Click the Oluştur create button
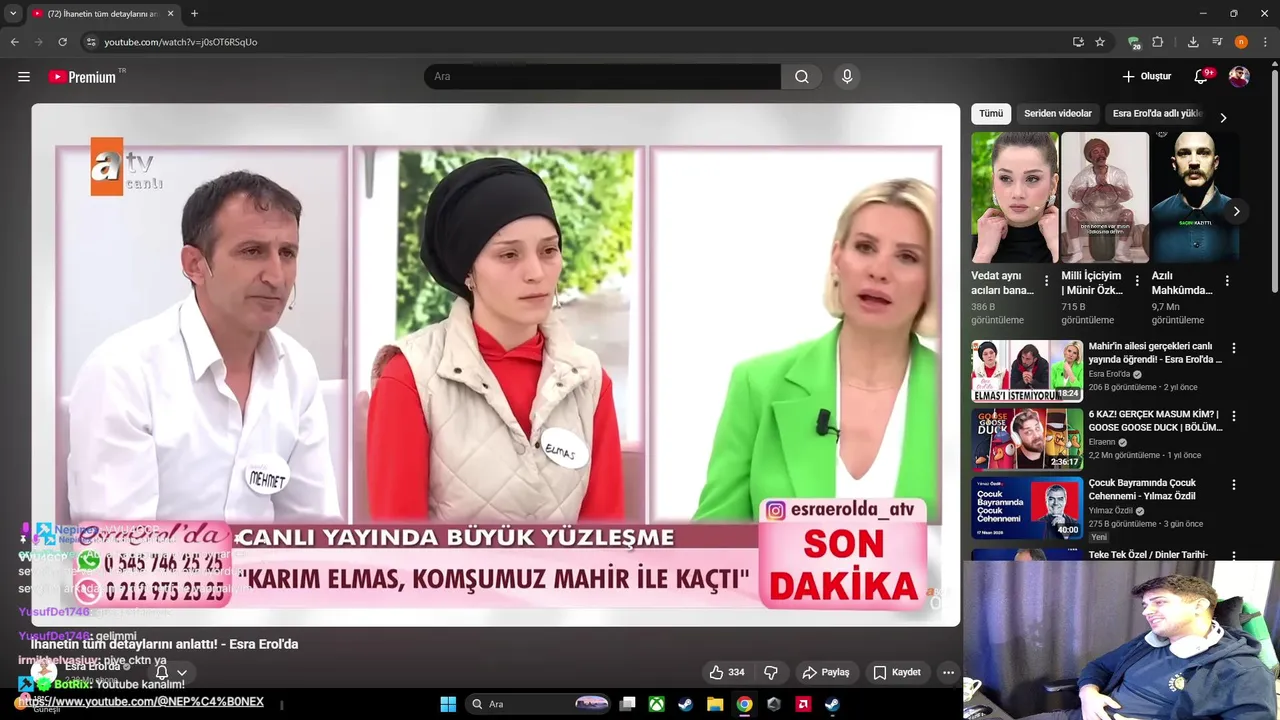1280x720 pixels. (x=1146, y=77)
